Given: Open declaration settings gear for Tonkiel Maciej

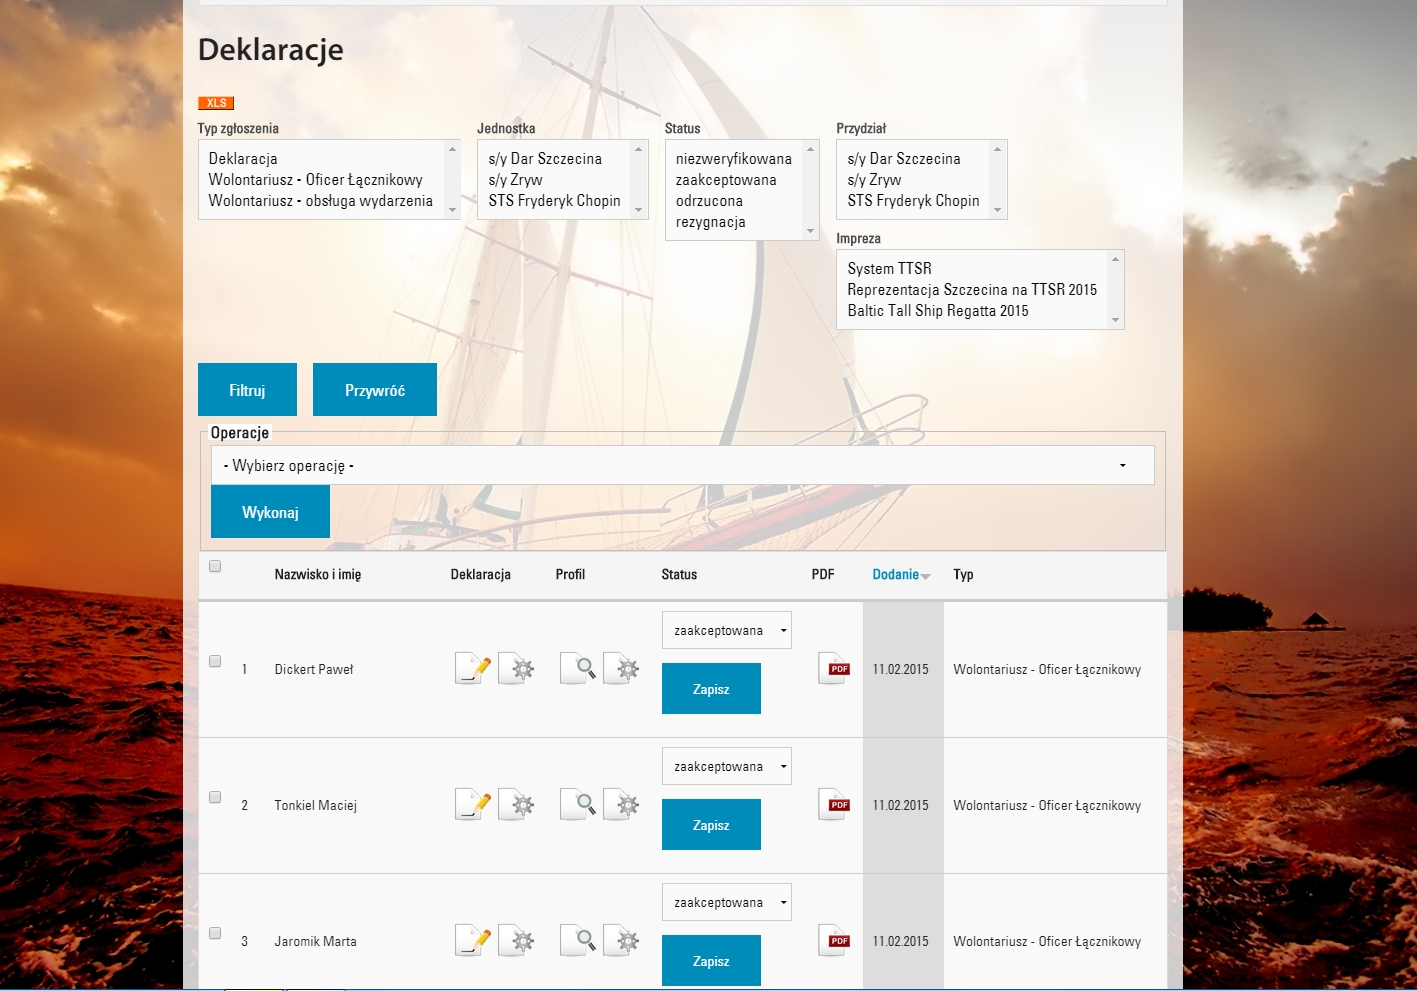Looking at the screenshot, I should (517, 804).
